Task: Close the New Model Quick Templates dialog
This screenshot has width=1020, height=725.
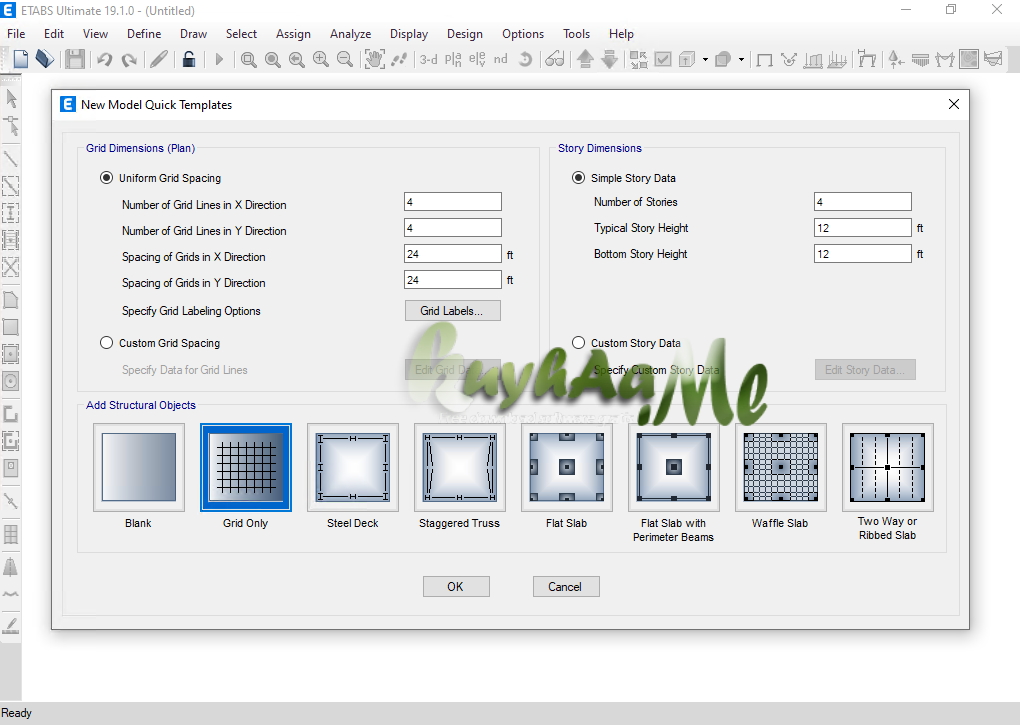Action: pos(954,104)
